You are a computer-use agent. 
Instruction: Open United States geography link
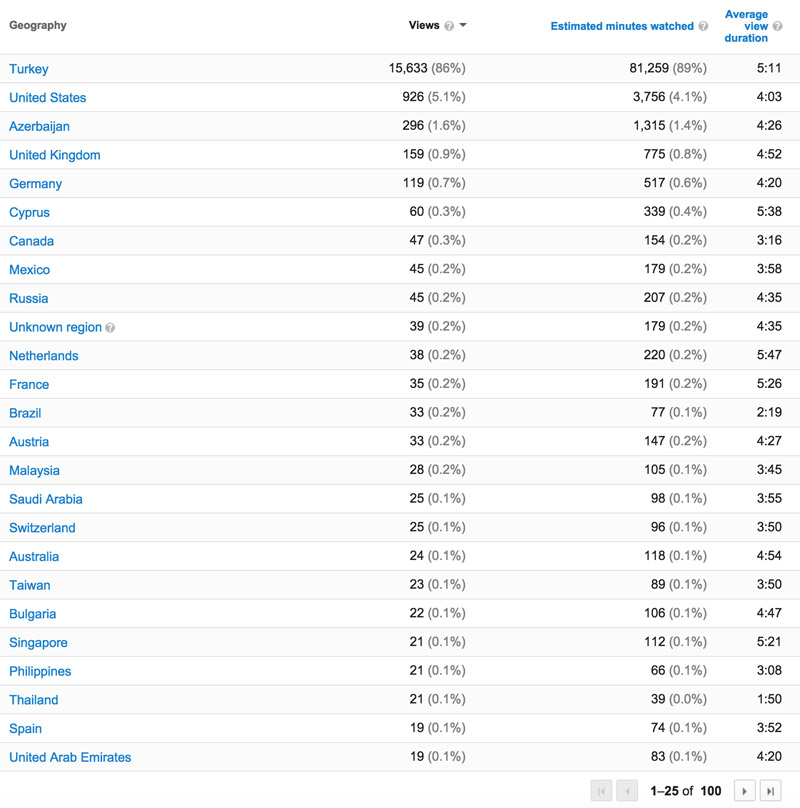point(47,97)
